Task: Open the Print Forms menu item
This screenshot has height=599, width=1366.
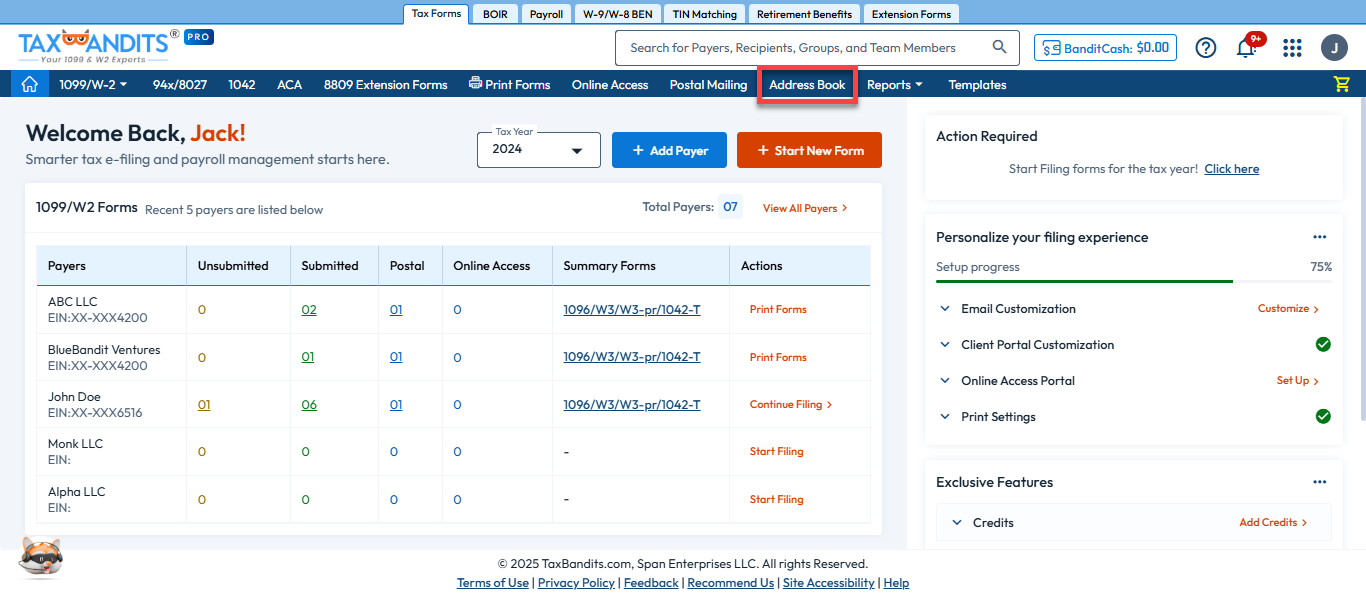Action: [x=509, y=84]
